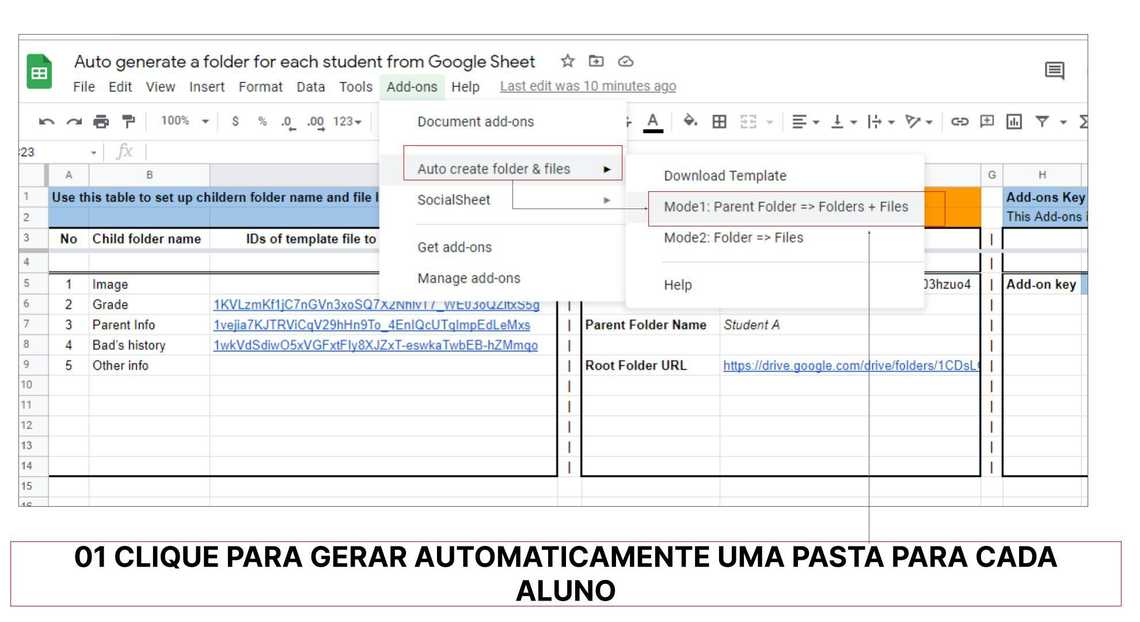1140x622 pixels.
Task: Open the comment history icon
Action: tap(1054, 70)
